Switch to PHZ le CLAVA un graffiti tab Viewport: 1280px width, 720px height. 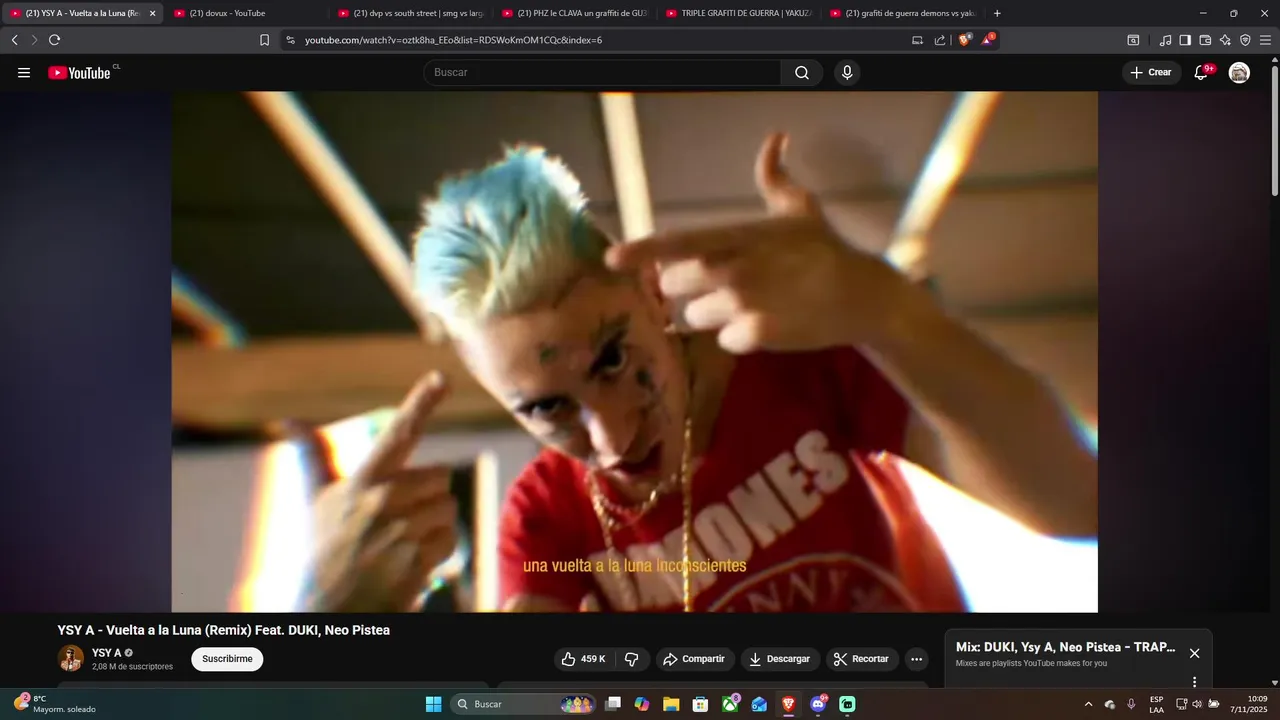pyautogui.click(x=574, y=13)
